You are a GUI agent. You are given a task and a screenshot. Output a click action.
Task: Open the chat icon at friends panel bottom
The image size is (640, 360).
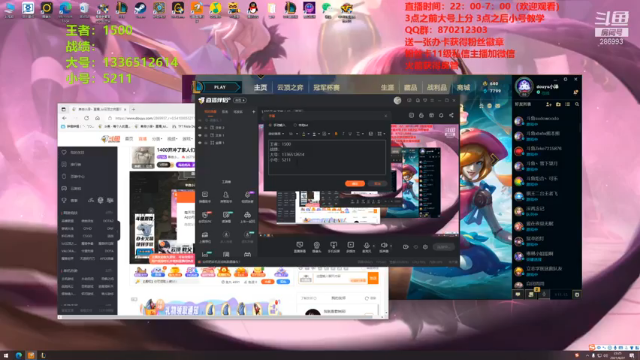[518, 294]
